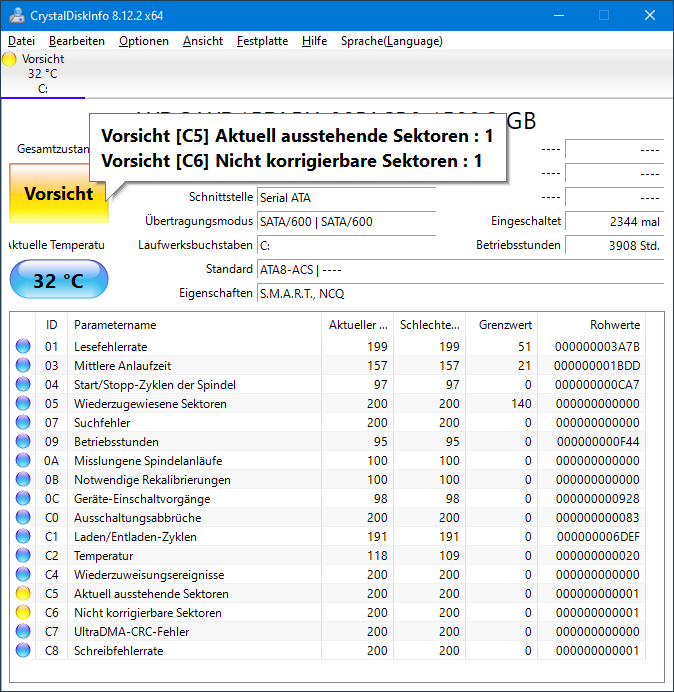Click the Gesamtzustand label
This screenshot has height=692, width=674.
tap(53, 149)
